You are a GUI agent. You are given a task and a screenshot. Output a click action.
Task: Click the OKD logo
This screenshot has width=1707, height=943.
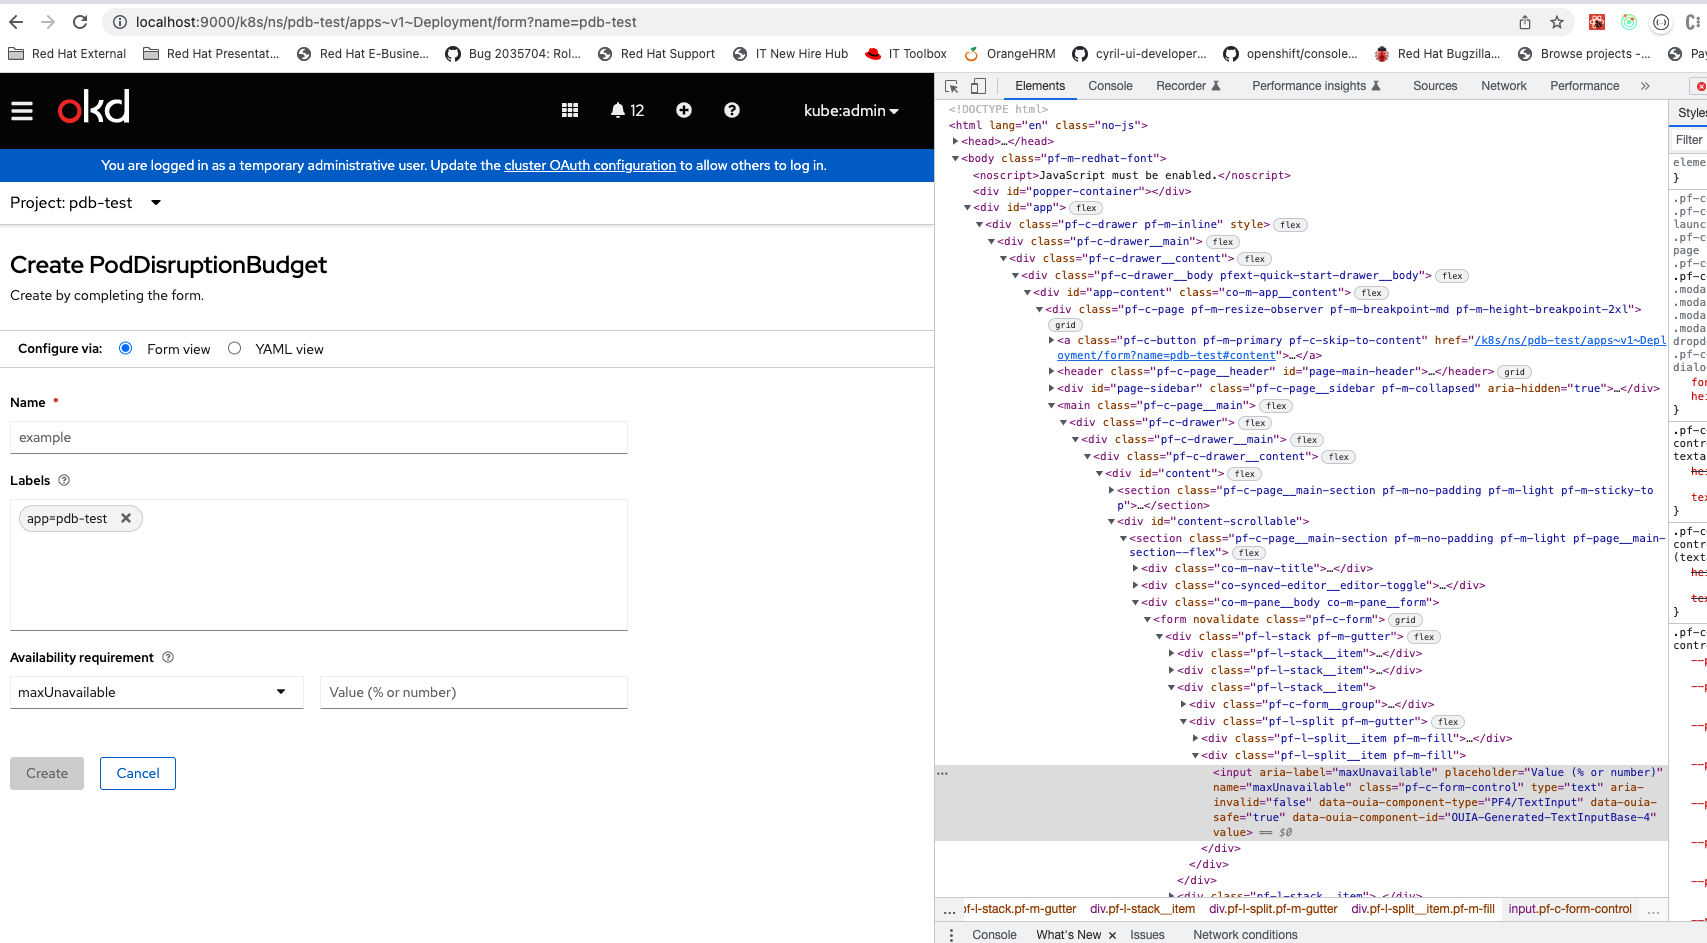click(x=94, y=108)
